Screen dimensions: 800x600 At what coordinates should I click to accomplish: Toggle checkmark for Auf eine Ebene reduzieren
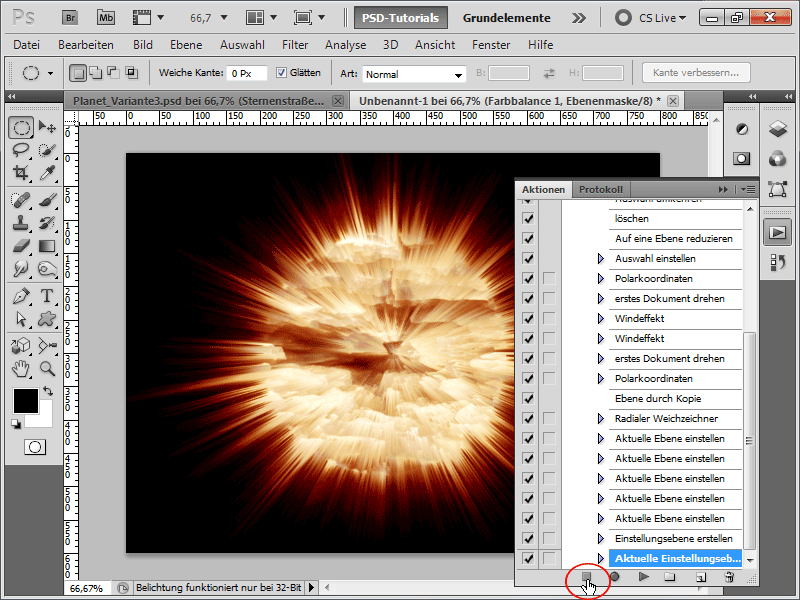(528, 238)
